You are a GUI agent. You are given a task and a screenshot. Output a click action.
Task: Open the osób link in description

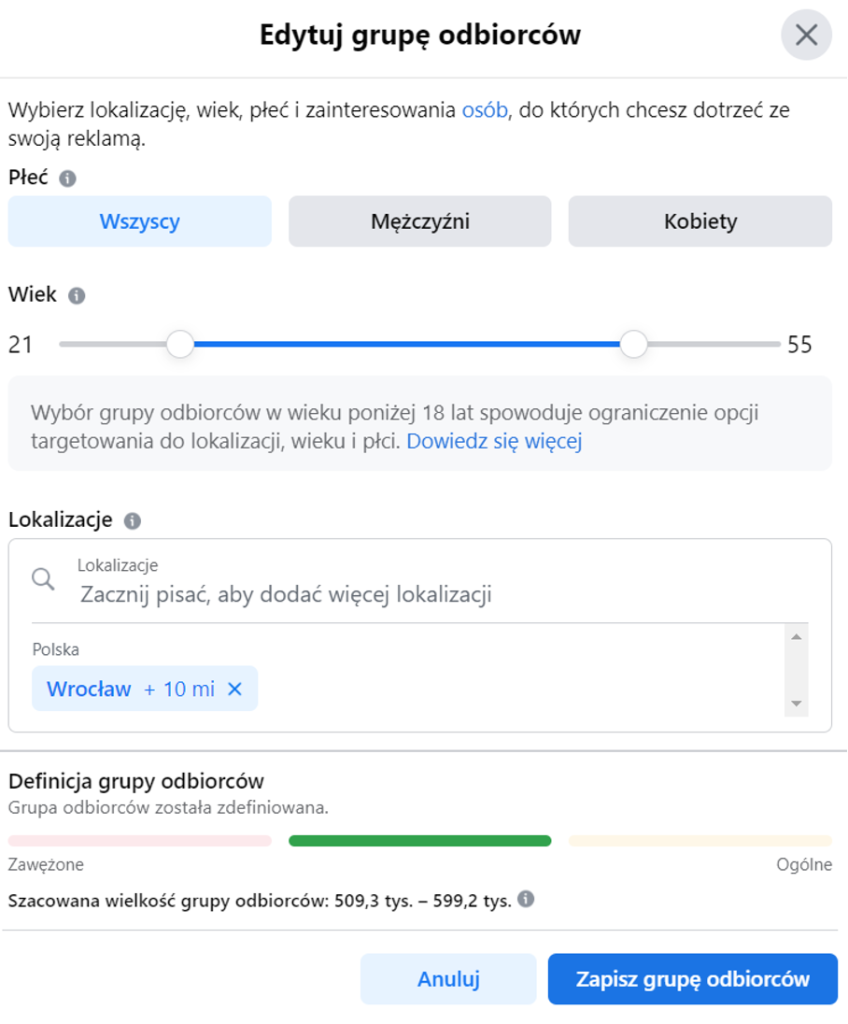(485, 110)
